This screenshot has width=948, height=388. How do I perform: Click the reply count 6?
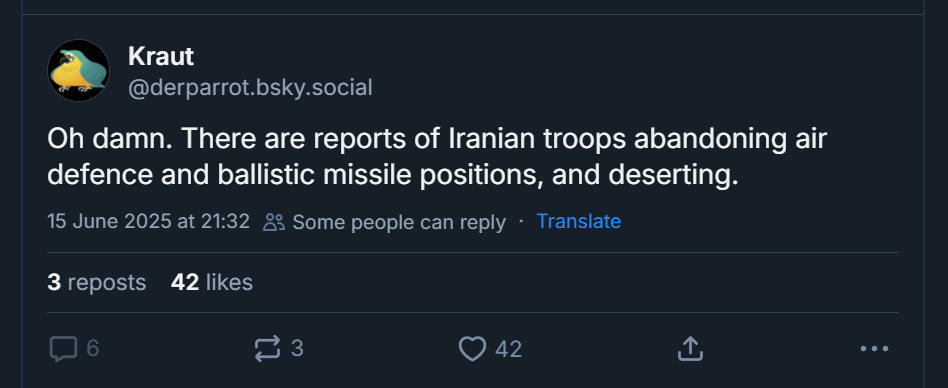click(x=93, y=349)
